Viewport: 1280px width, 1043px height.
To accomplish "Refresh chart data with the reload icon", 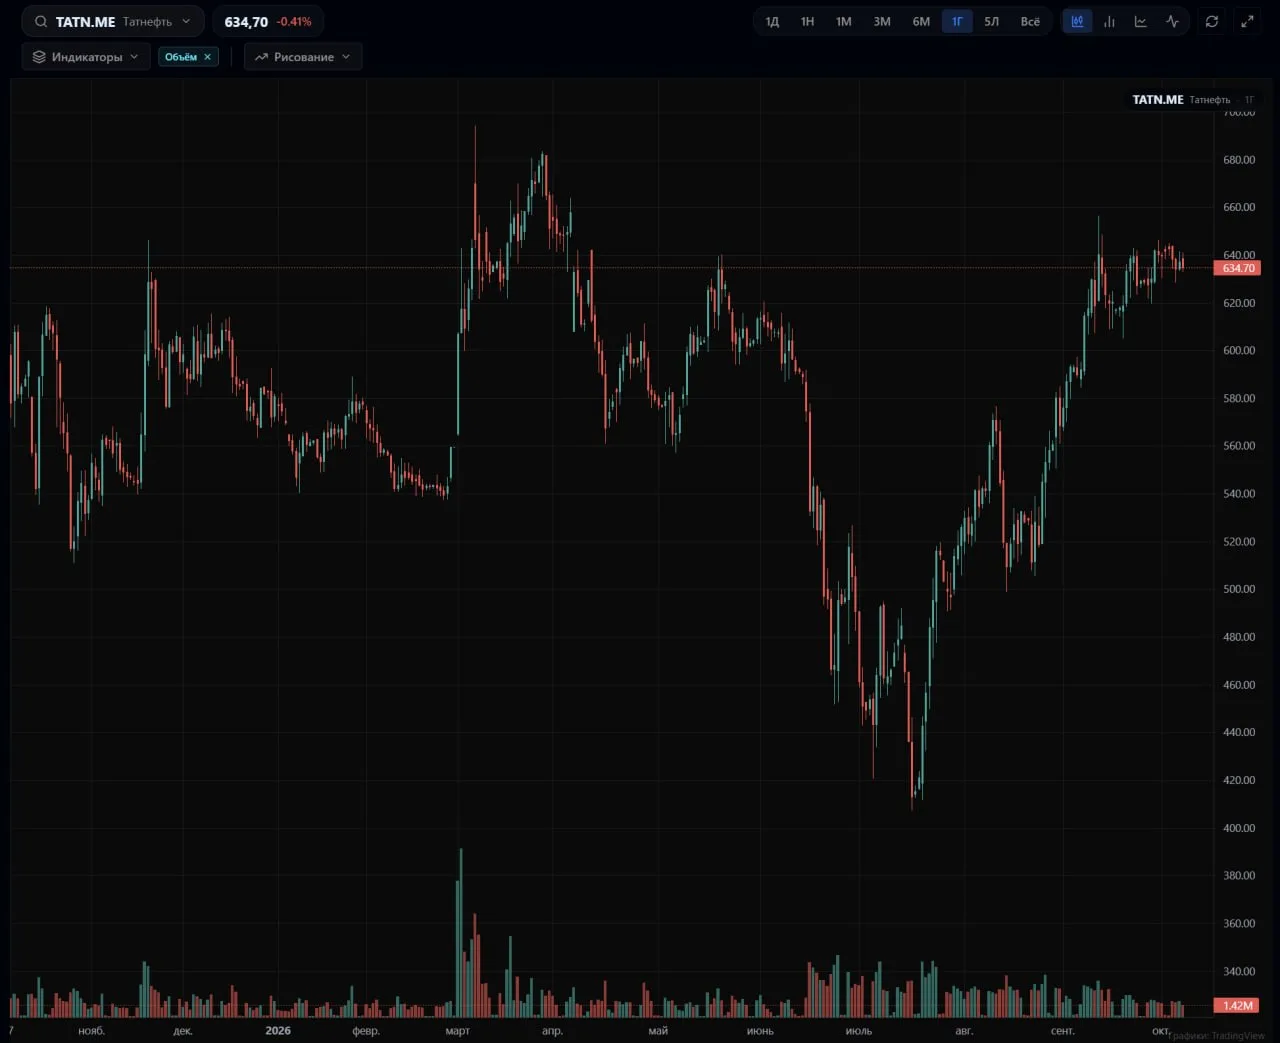I will [1212, 21].
